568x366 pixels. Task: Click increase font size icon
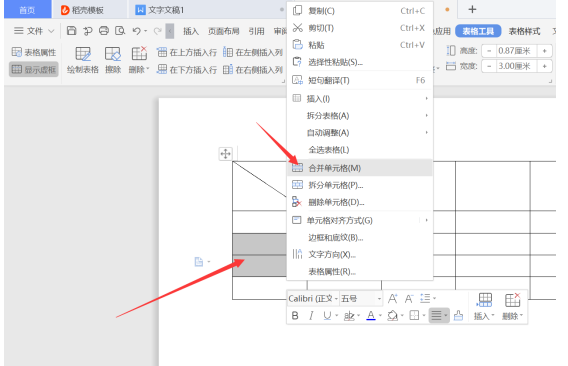click(393, 299)
